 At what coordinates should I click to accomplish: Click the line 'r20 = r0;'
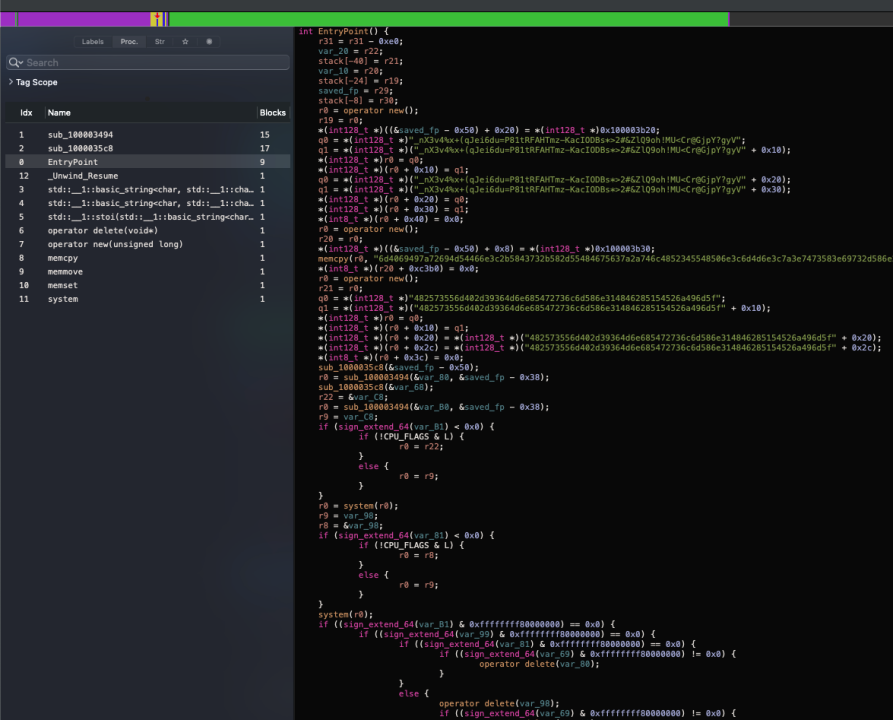(340, 239)
